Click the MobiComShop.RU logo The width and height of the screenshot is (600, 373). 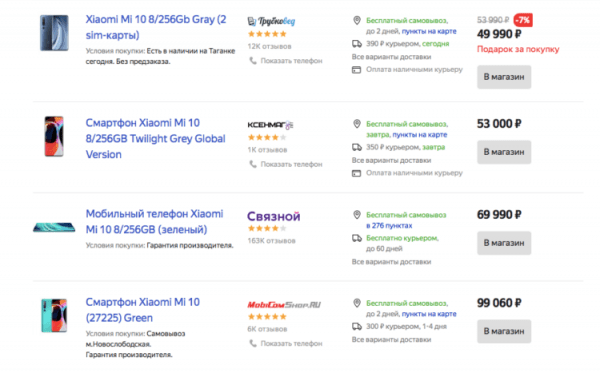click(284, 305)
